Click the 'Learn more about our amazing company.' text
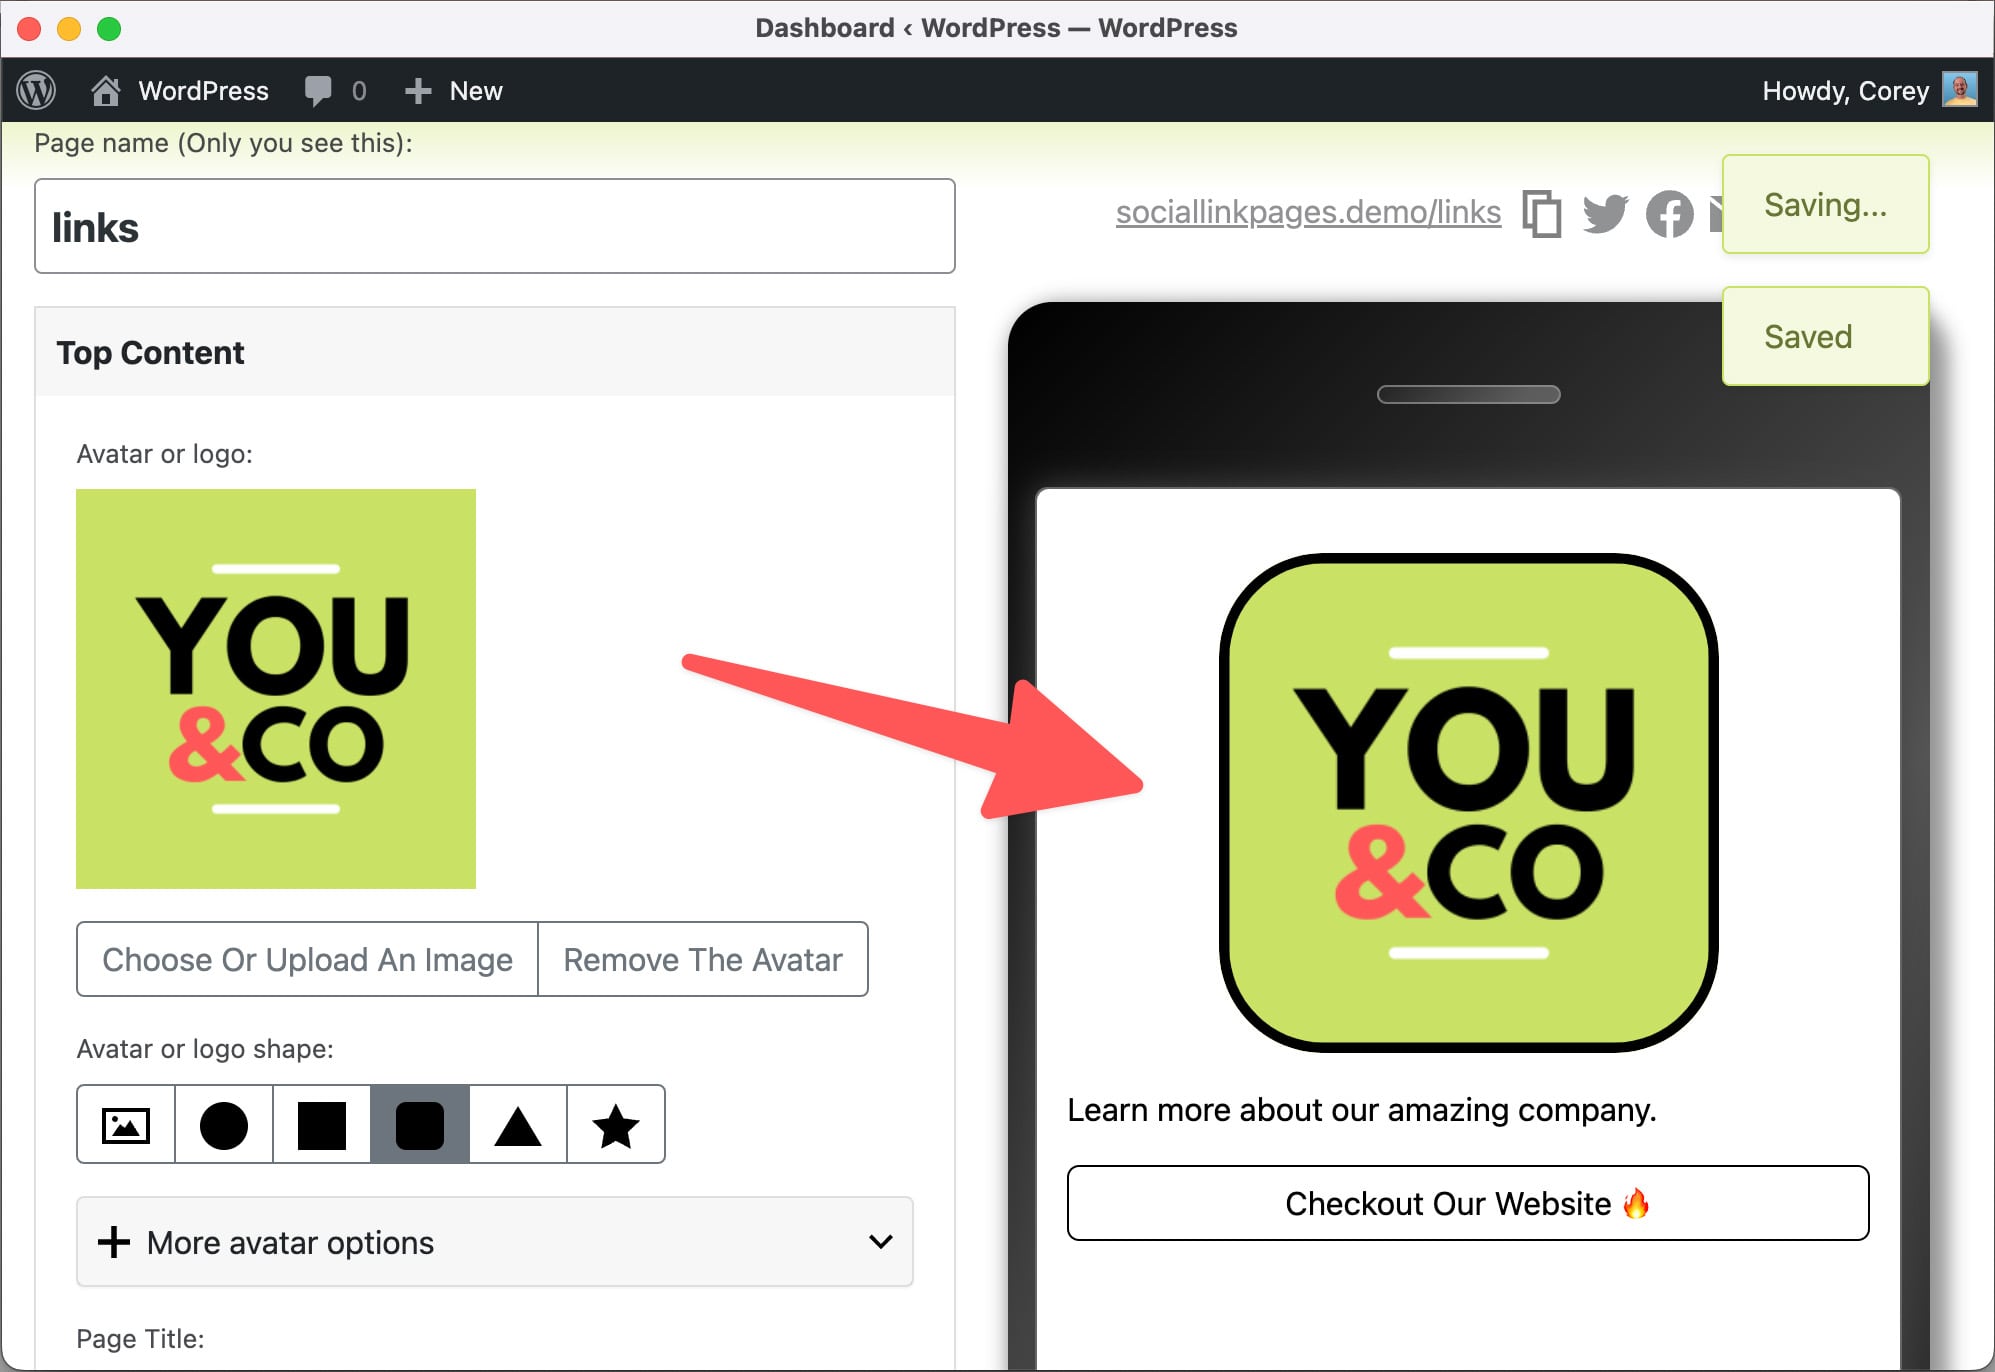The height and width of the screenshot is (1372, 1995). 1362,1110
